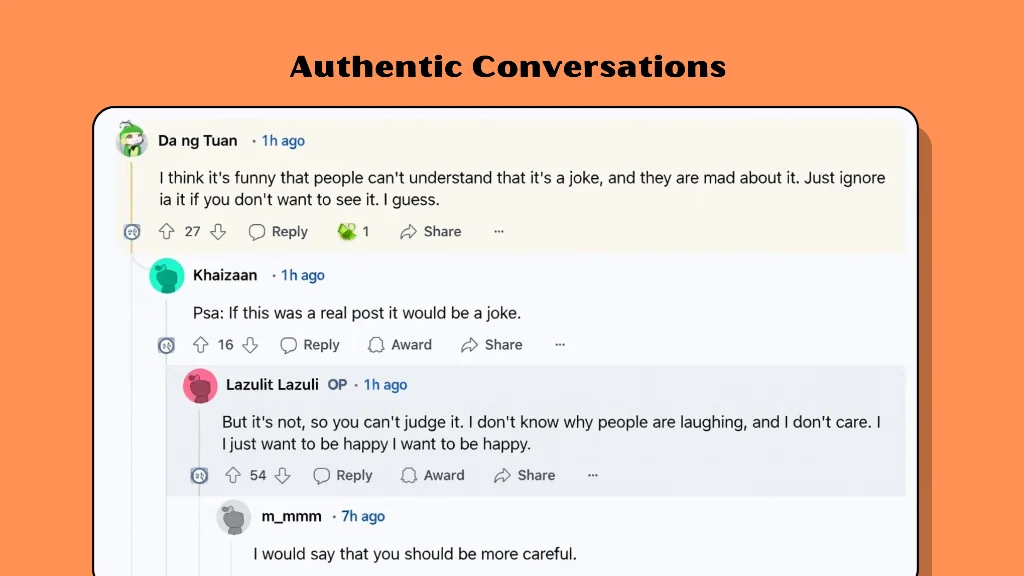Screen dimensions: 1024x576
Task: Toggle upvote on Khaizaan's comment
Action: pyautogui.click(x=199, y=344)
